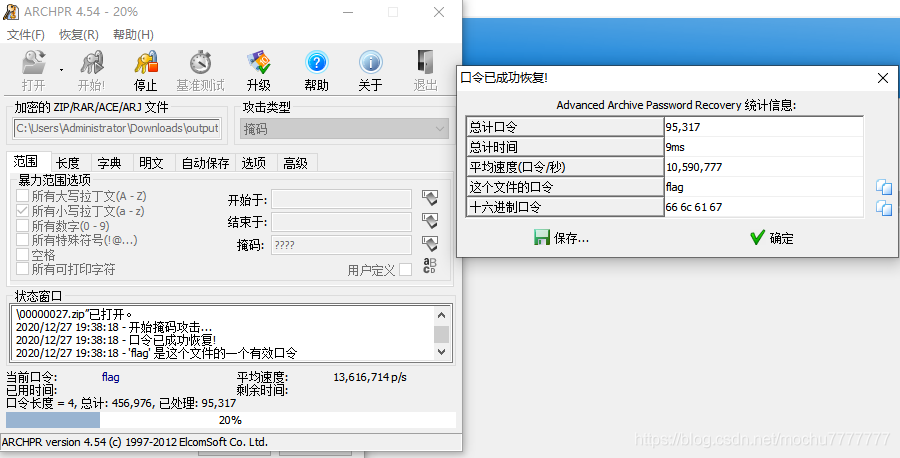Screen dimensions: 900x458
Task: Select the 9ms total time cell
Action: (x=763, y=147)
